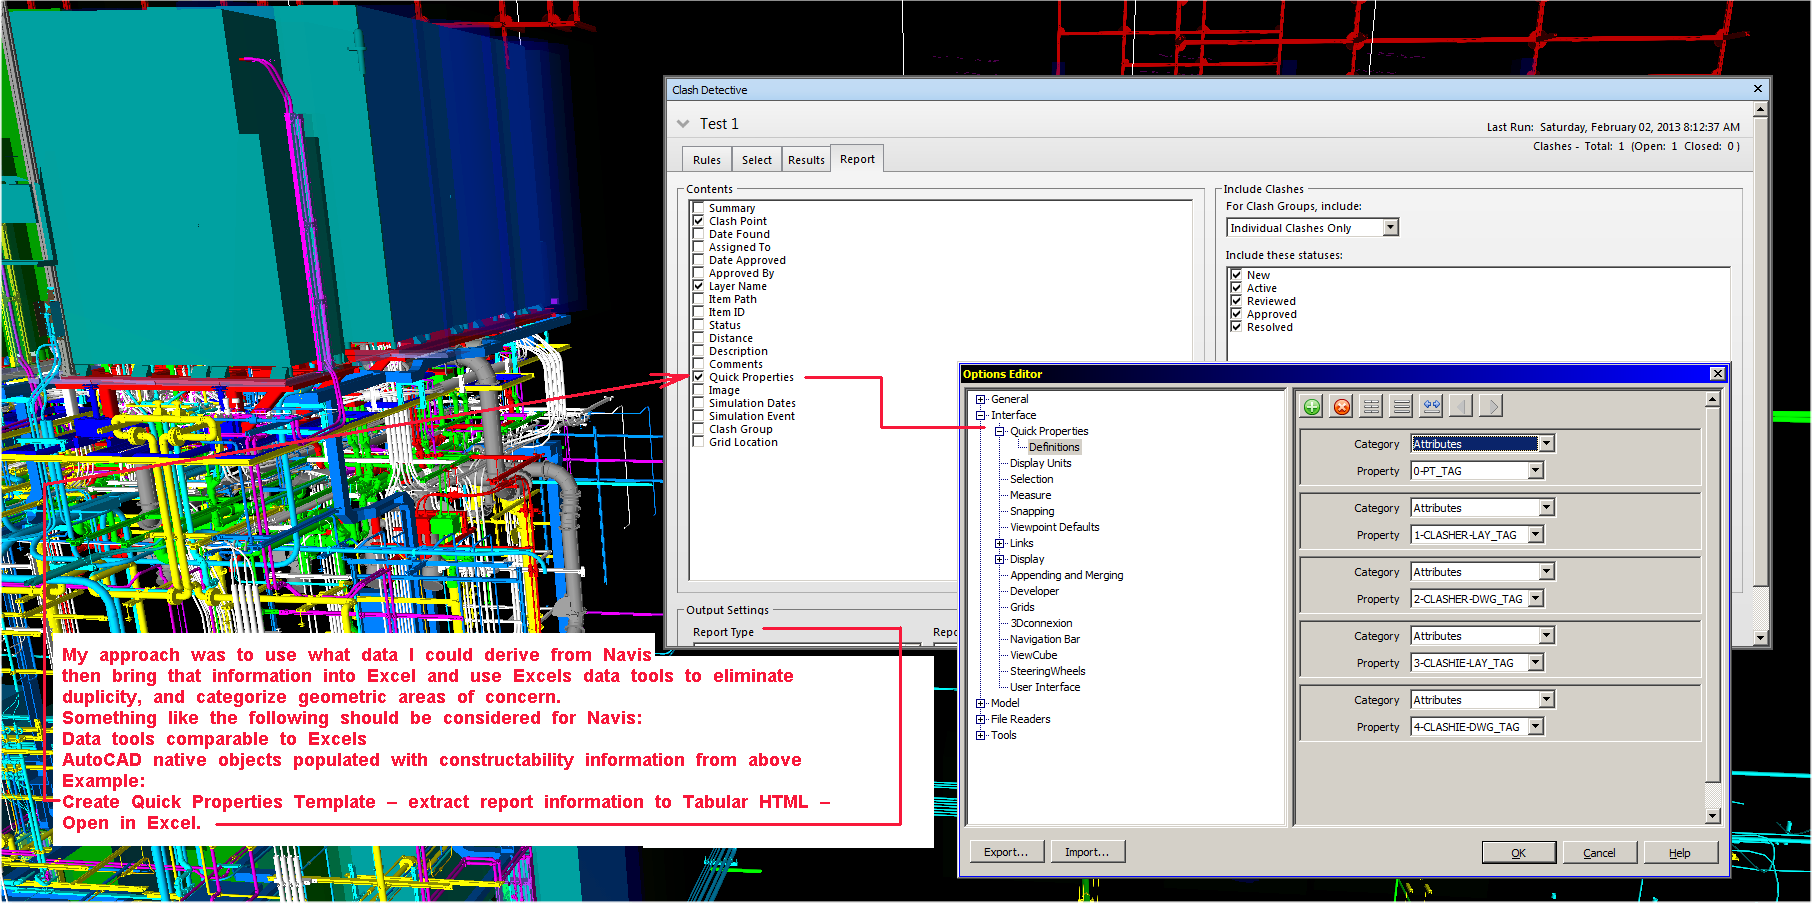This screenshot has height=904, width=1812.
Task: Select Display Units in the options tree
Action: tap(1040, 463)
